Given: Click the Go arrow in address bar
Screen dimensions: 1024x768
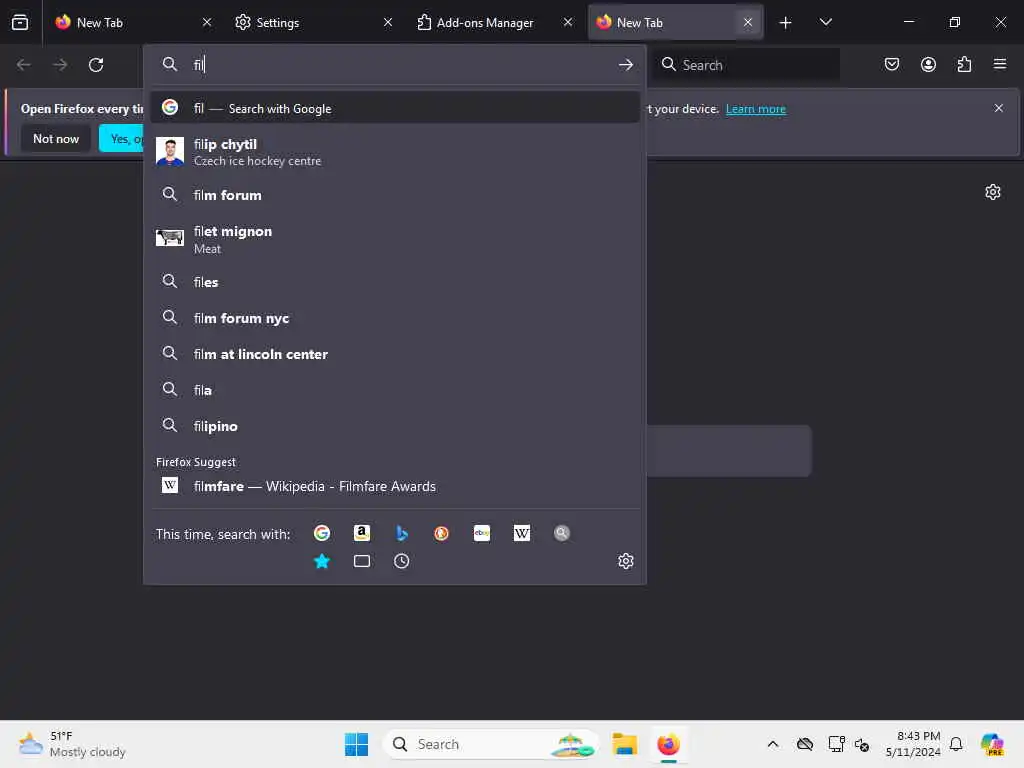Looking at the screenshot, I should [626, 65].
